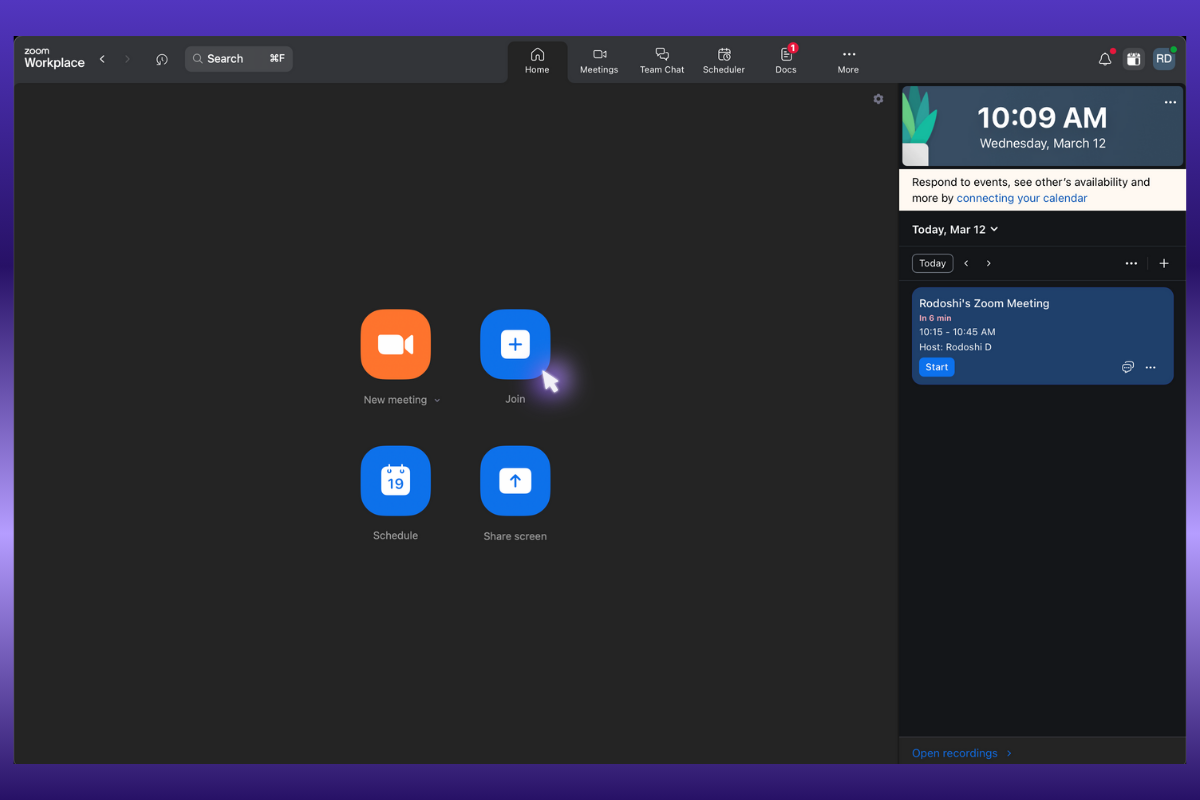Go back with the left arrow

pyautogui.click(x=102, y=59)
